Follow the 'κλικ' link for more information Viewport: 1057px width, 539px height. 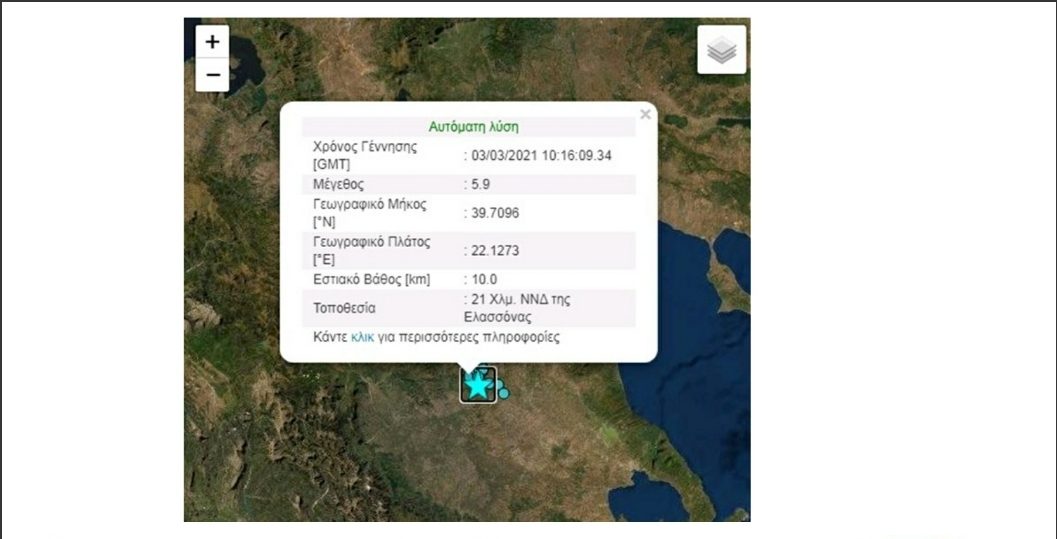click(x=362, y=337)
